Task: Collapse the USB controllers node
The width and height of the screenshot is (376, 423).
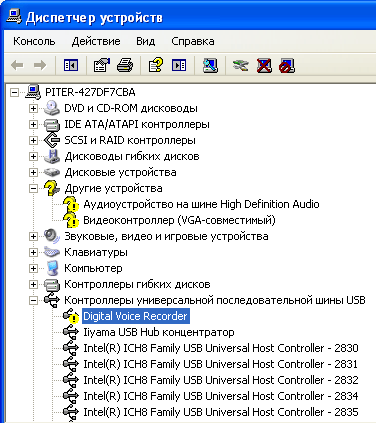Action: [x=33, y=300]
